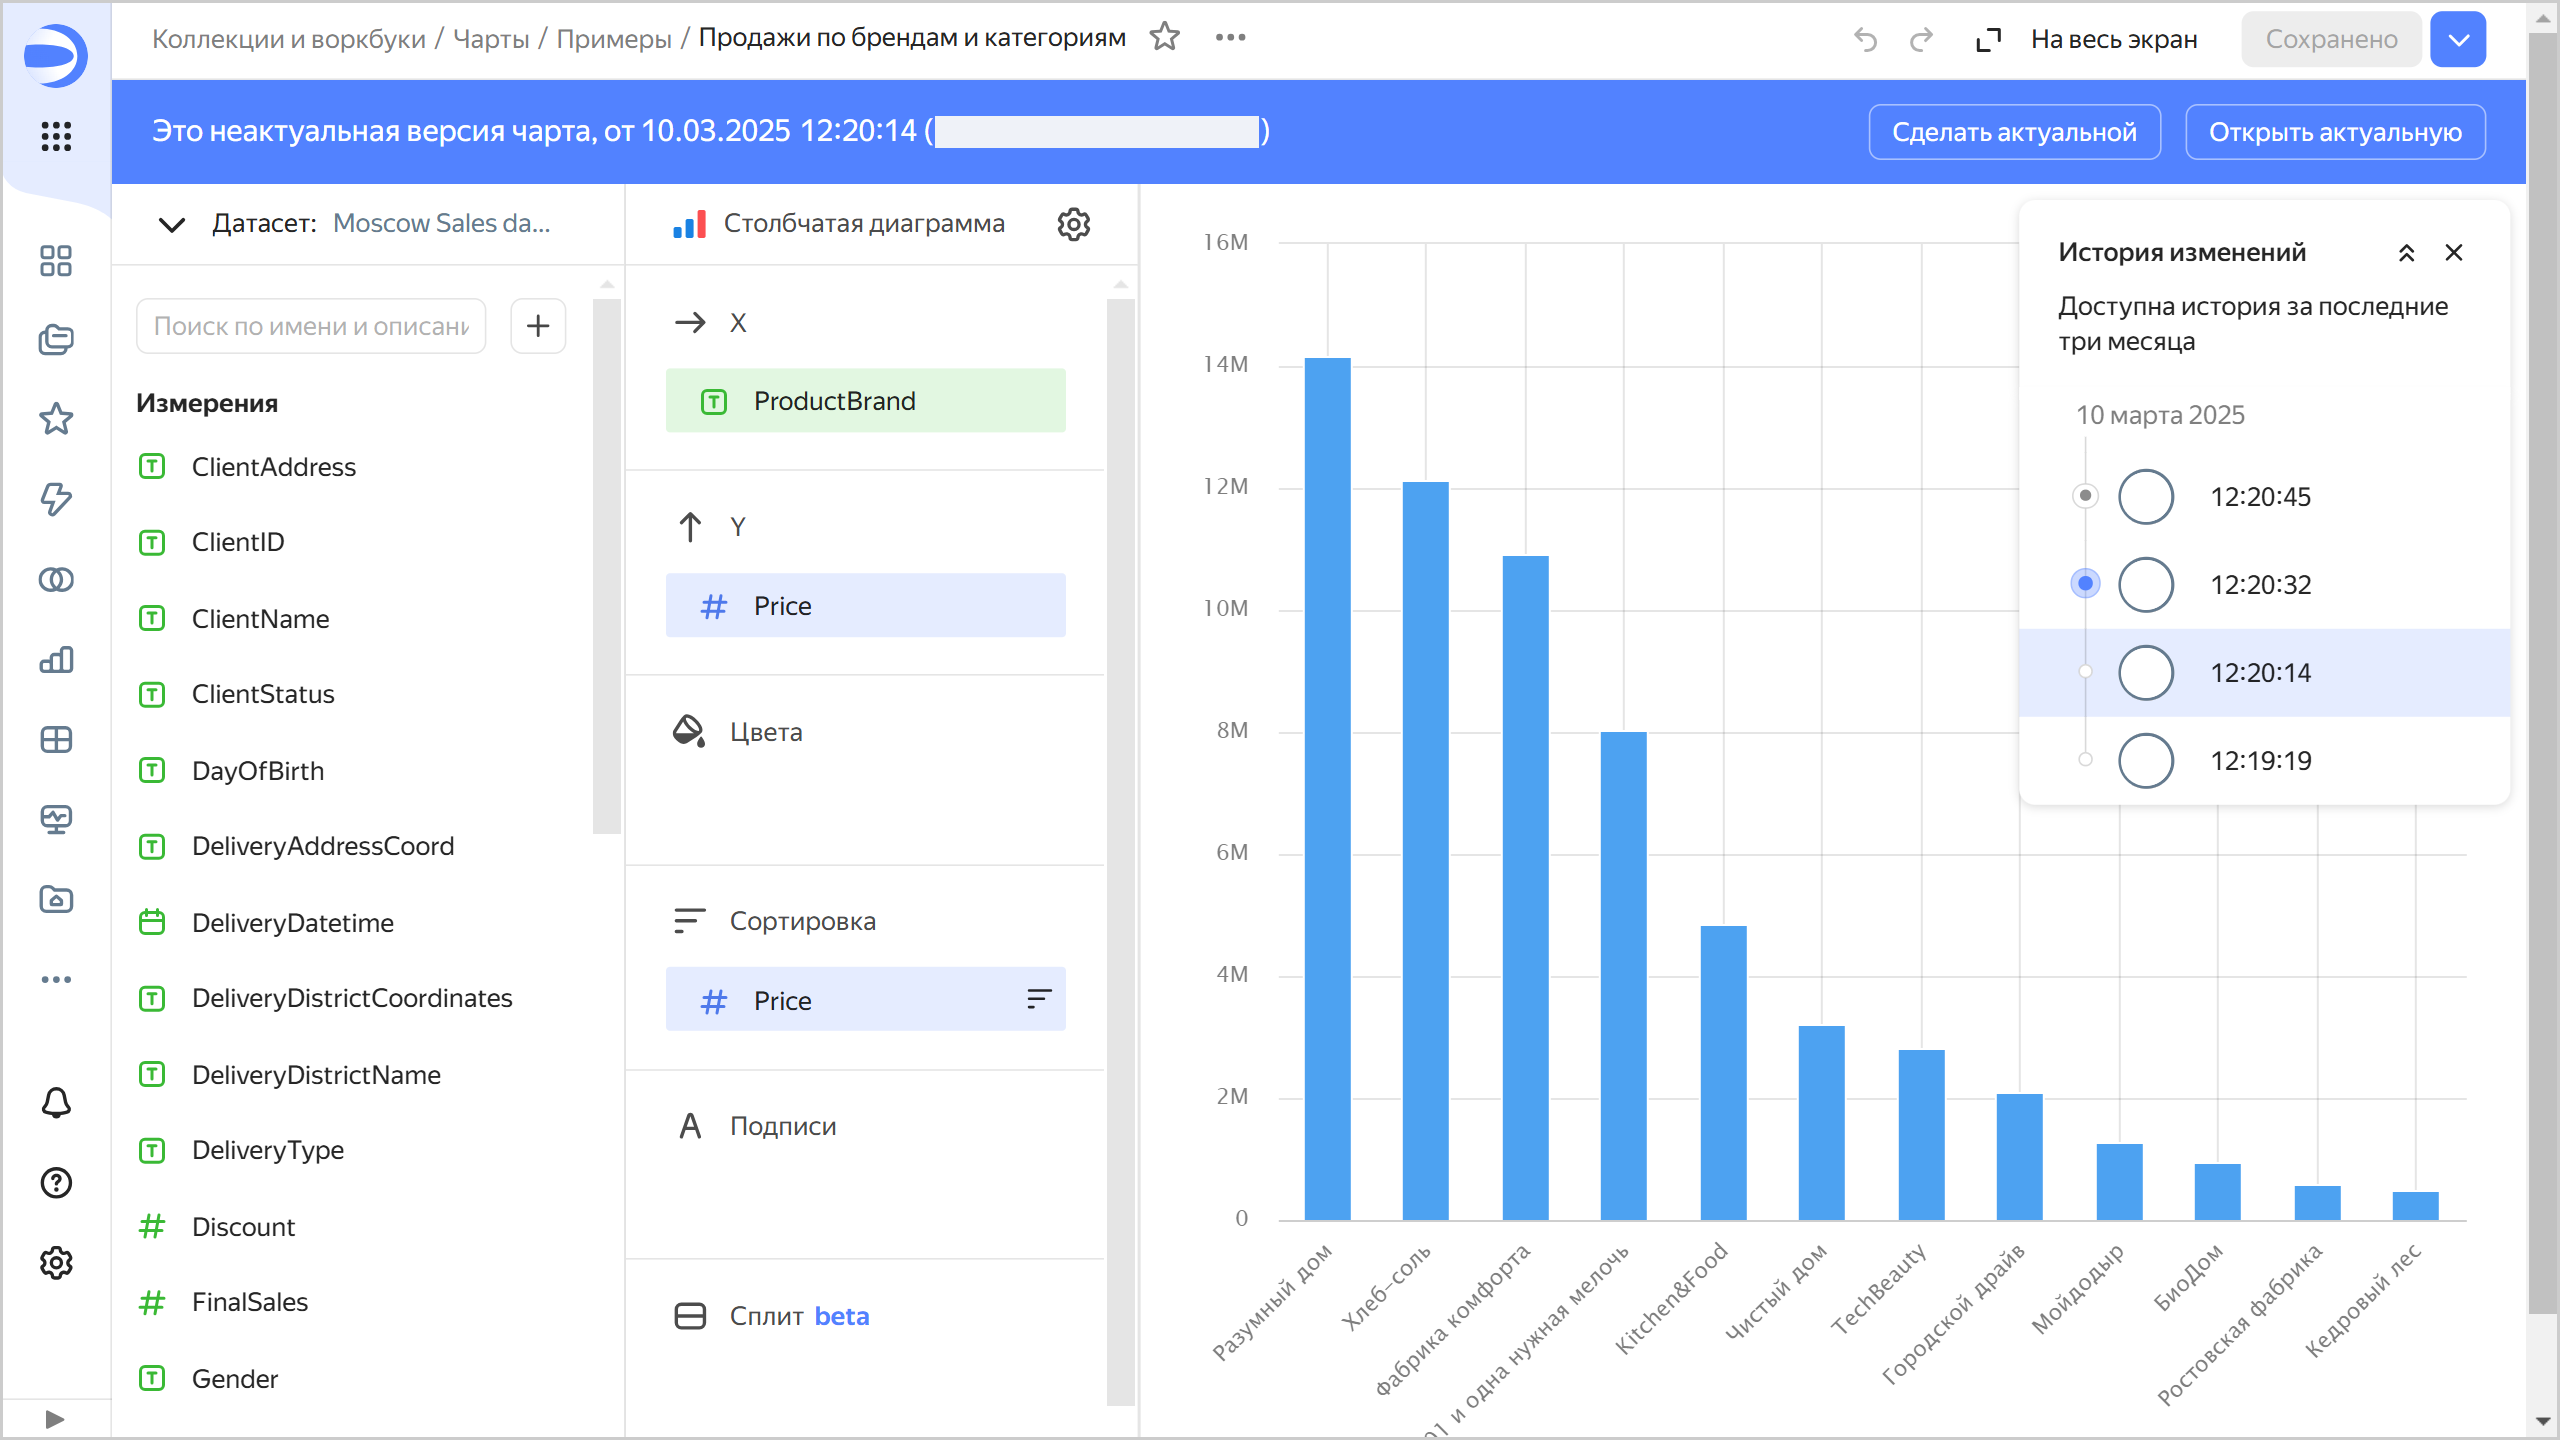
Task: Close the history of changes panel
Action: pyautogui.click(x=2453, y=253)
